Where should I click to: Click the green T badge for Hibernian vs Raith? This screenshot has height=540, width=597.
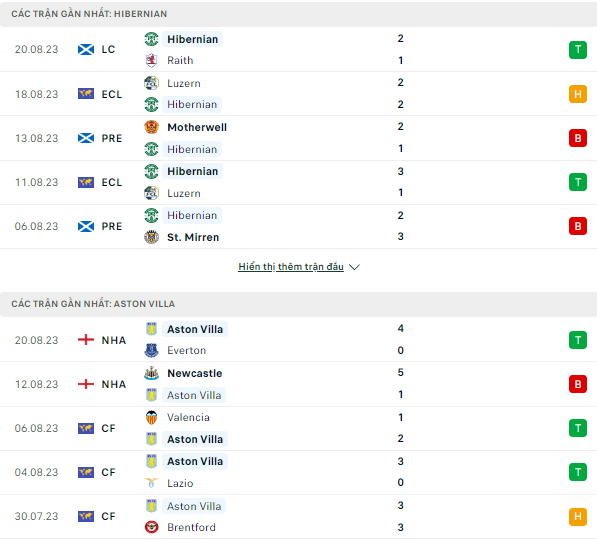pyautogui.click(x=578, y=50)
